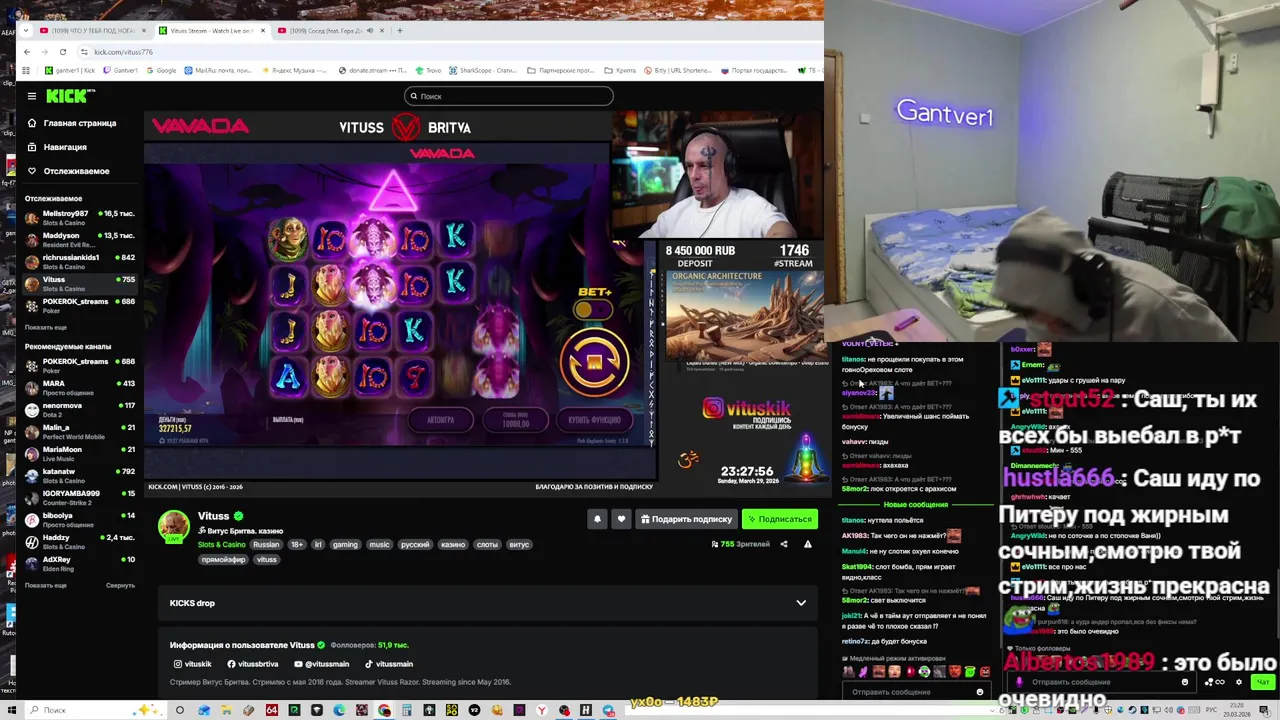Click Подарить подписку button
Viewport: 1280px width, 720px height.
[x=686, y=519]
